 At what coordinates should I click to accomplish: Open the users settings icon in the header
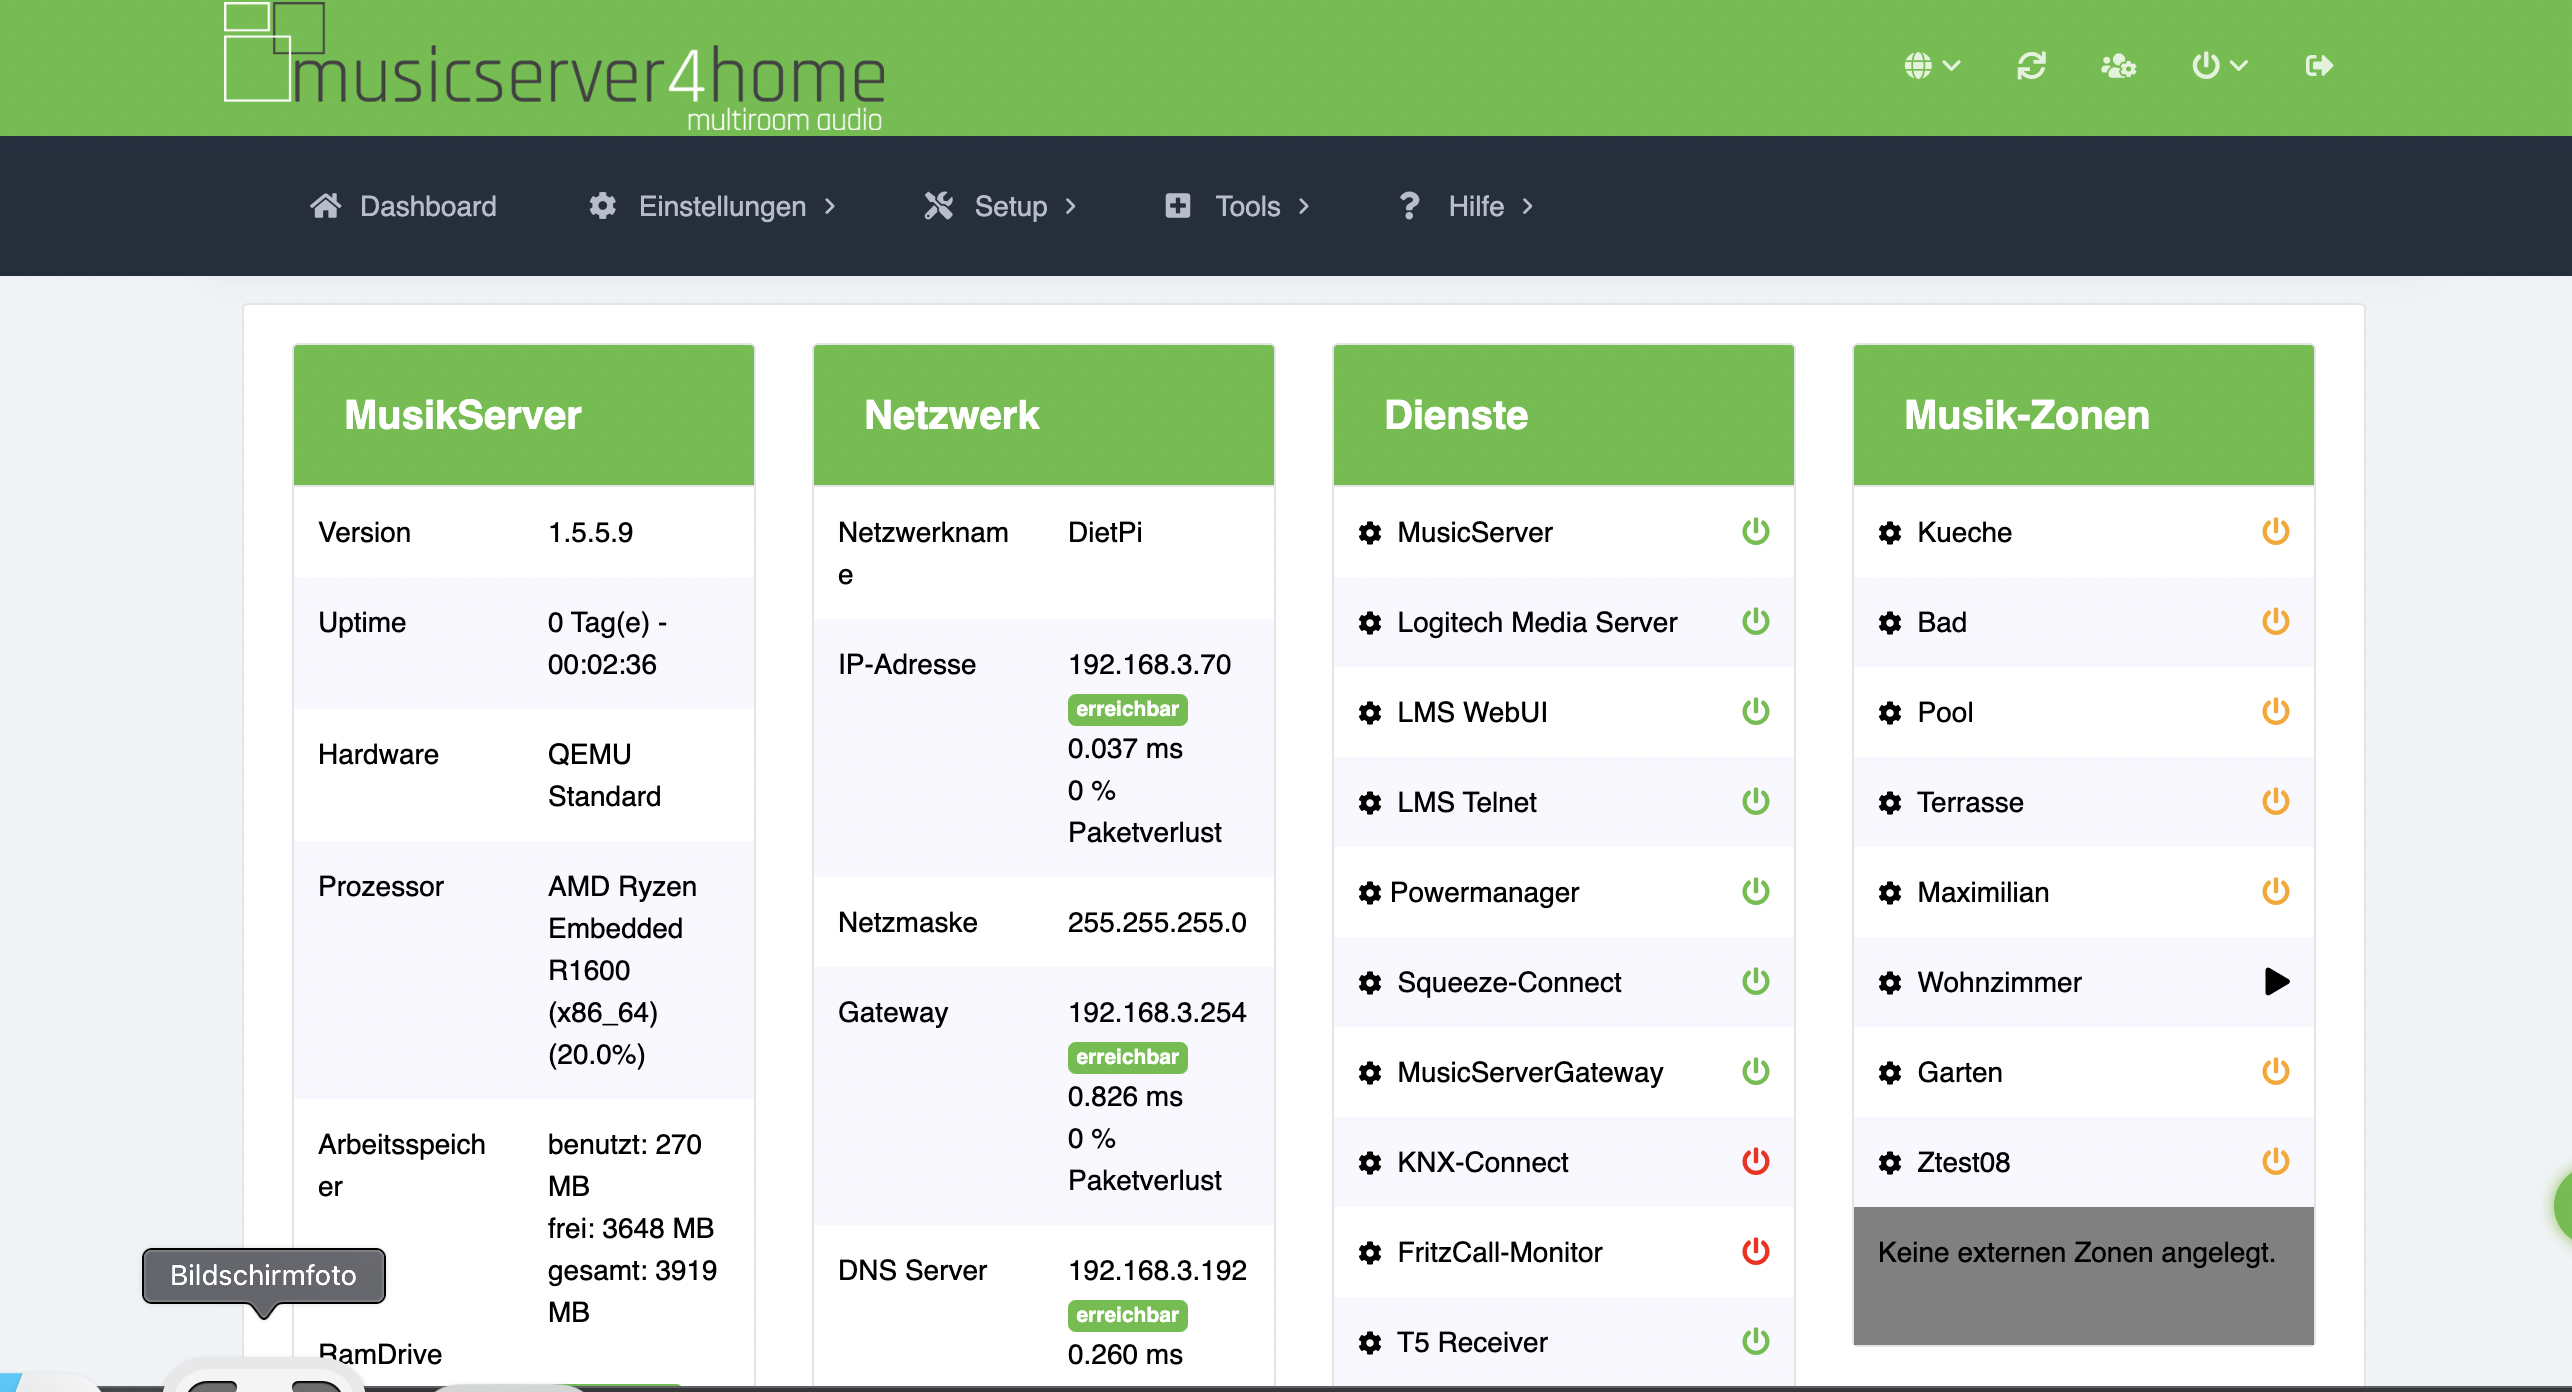click(x=2118, y=66)
